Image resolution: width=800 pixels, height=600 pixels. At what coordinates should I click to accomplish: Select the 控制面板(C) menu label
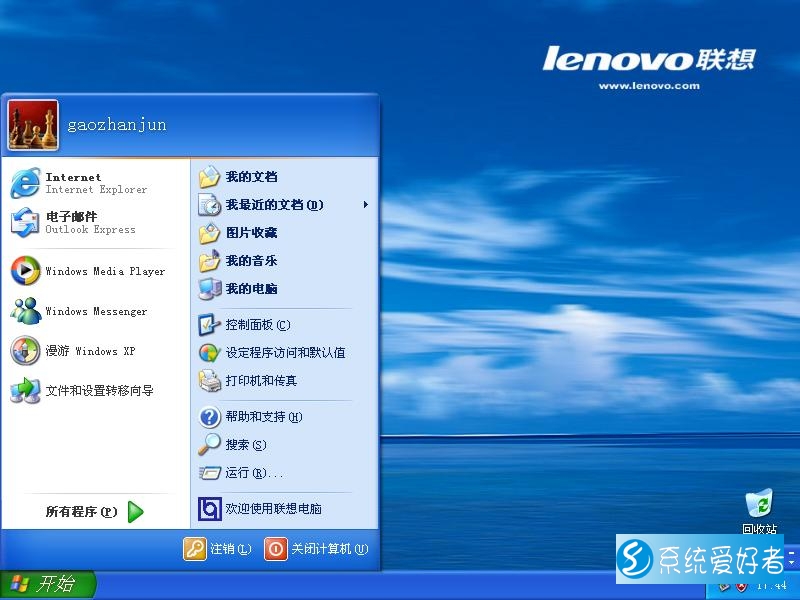point(258,325)
